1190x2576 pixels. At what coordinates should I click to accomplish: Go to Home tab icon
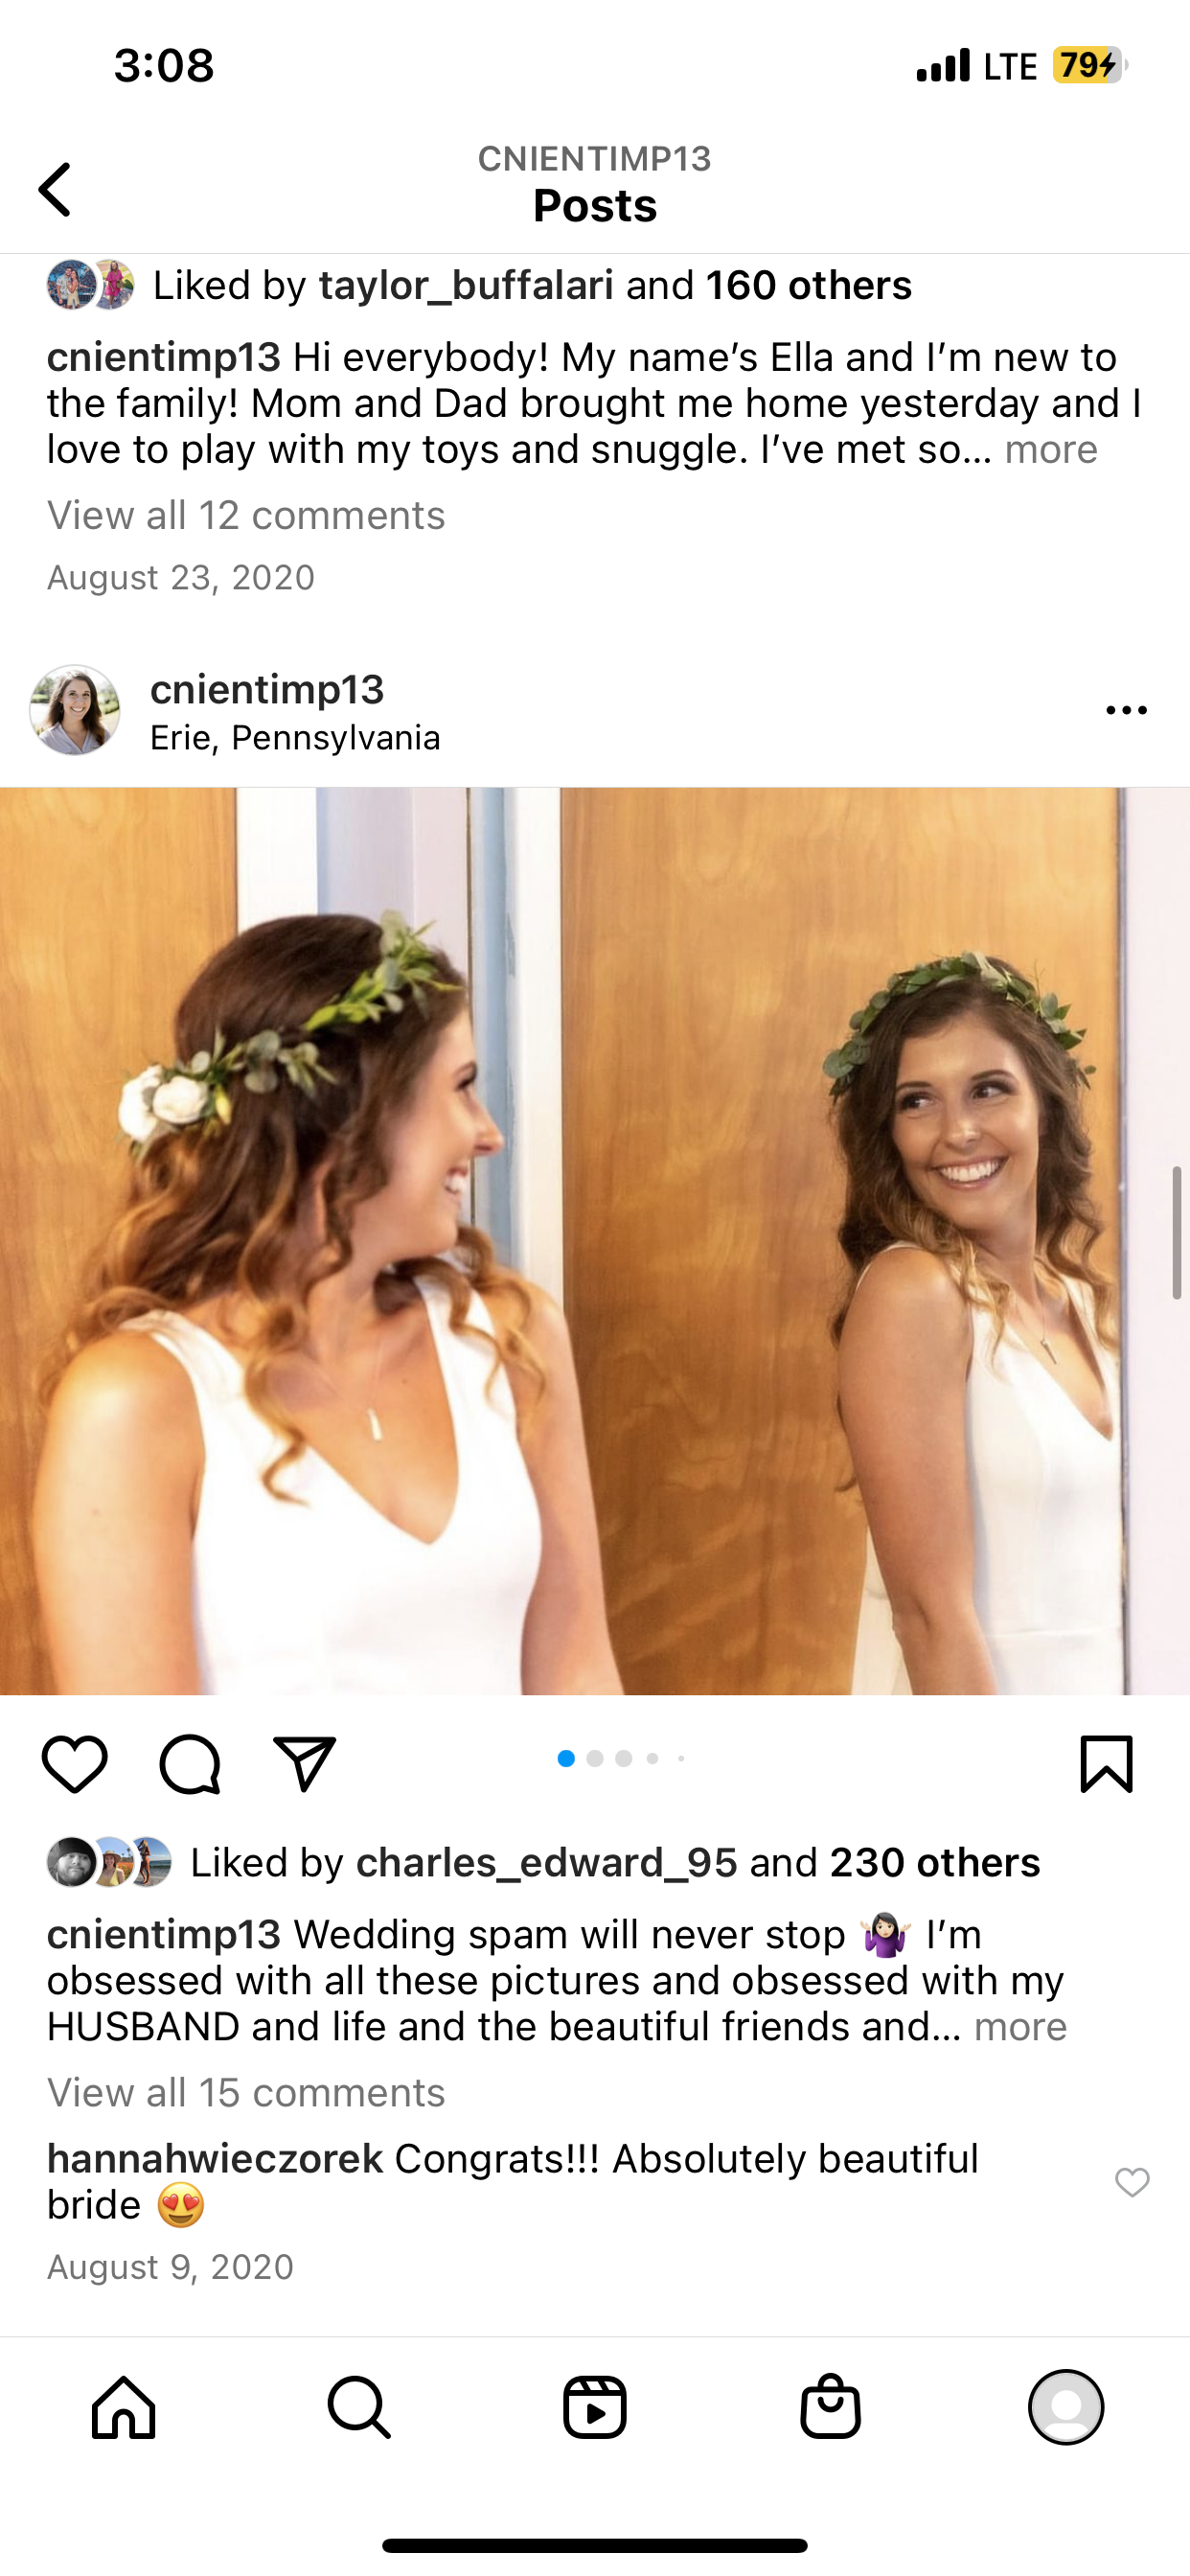point(124,2407)
